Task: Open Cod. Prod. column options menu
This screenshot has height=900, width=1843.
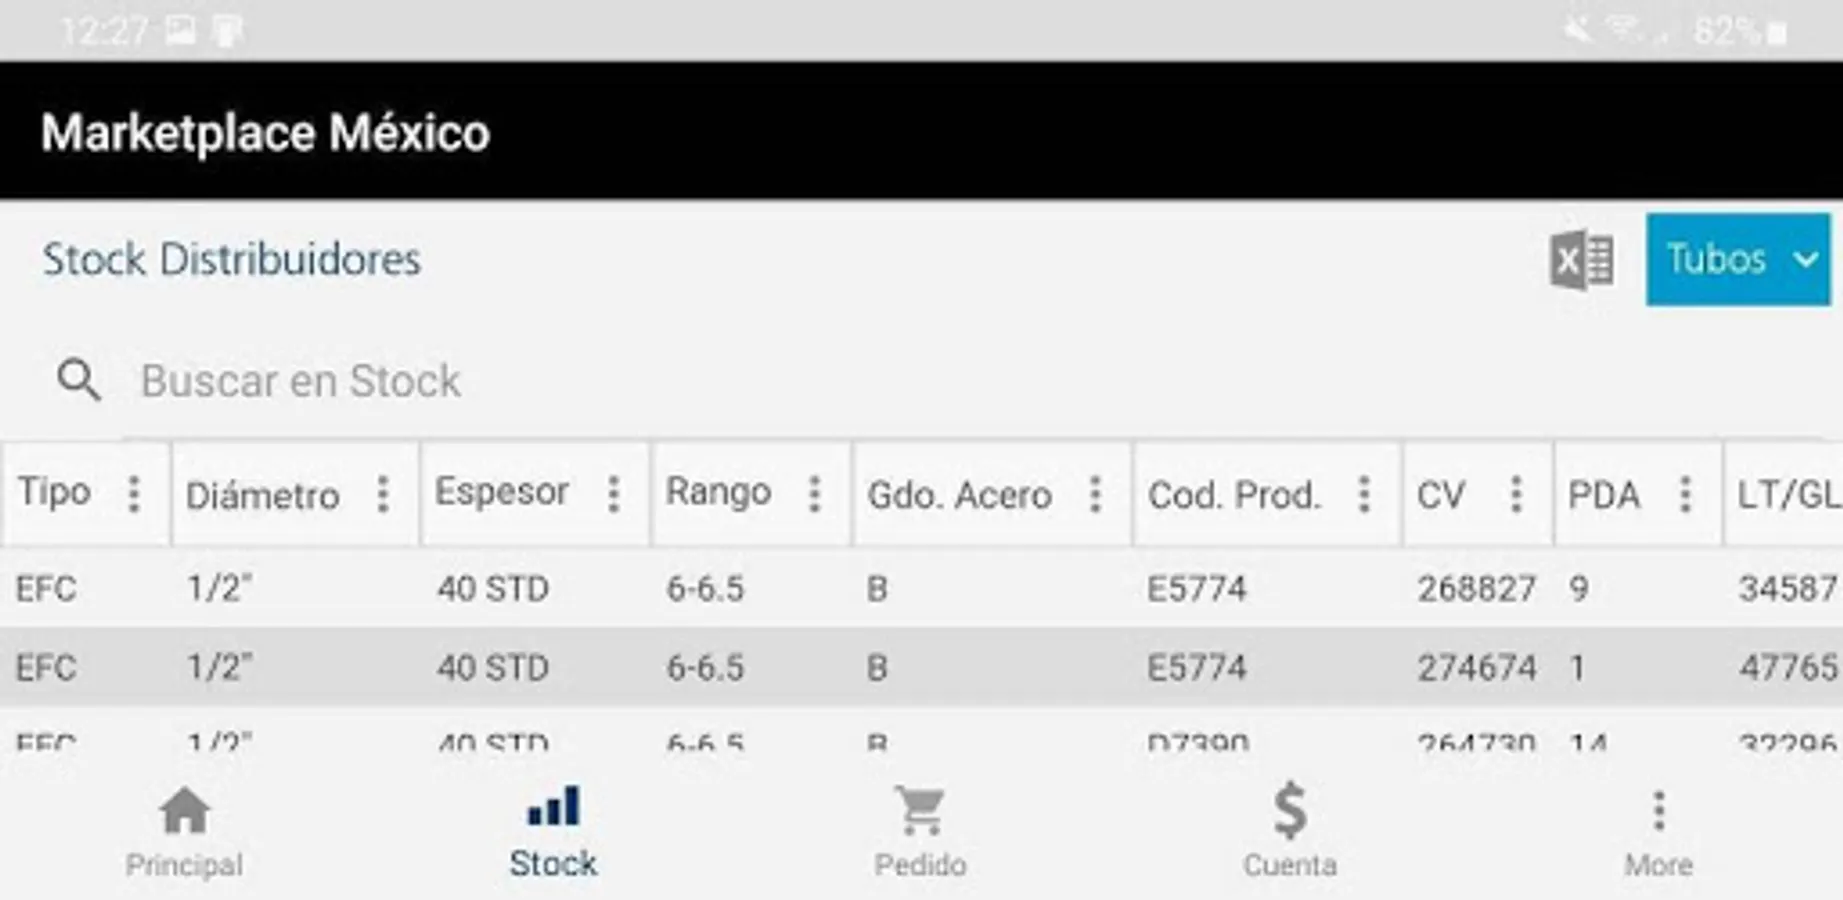Action: tap(1363, 494)
